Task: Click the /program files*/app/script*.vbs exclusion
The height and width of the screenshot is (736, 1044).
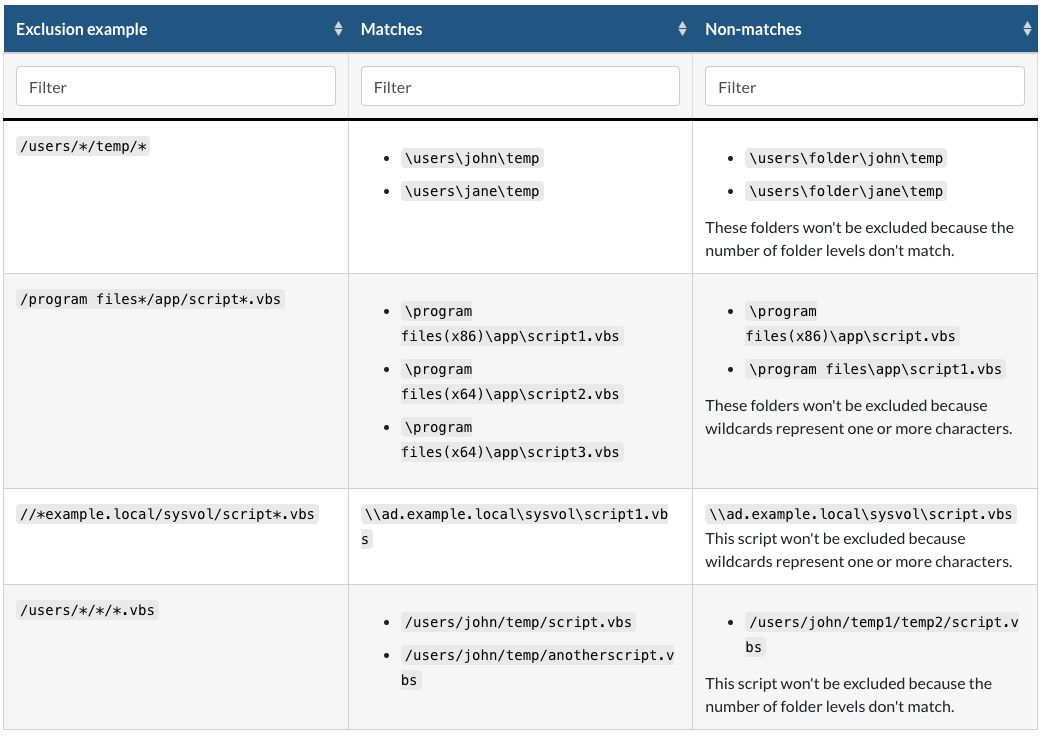Action: click(151, 299)
